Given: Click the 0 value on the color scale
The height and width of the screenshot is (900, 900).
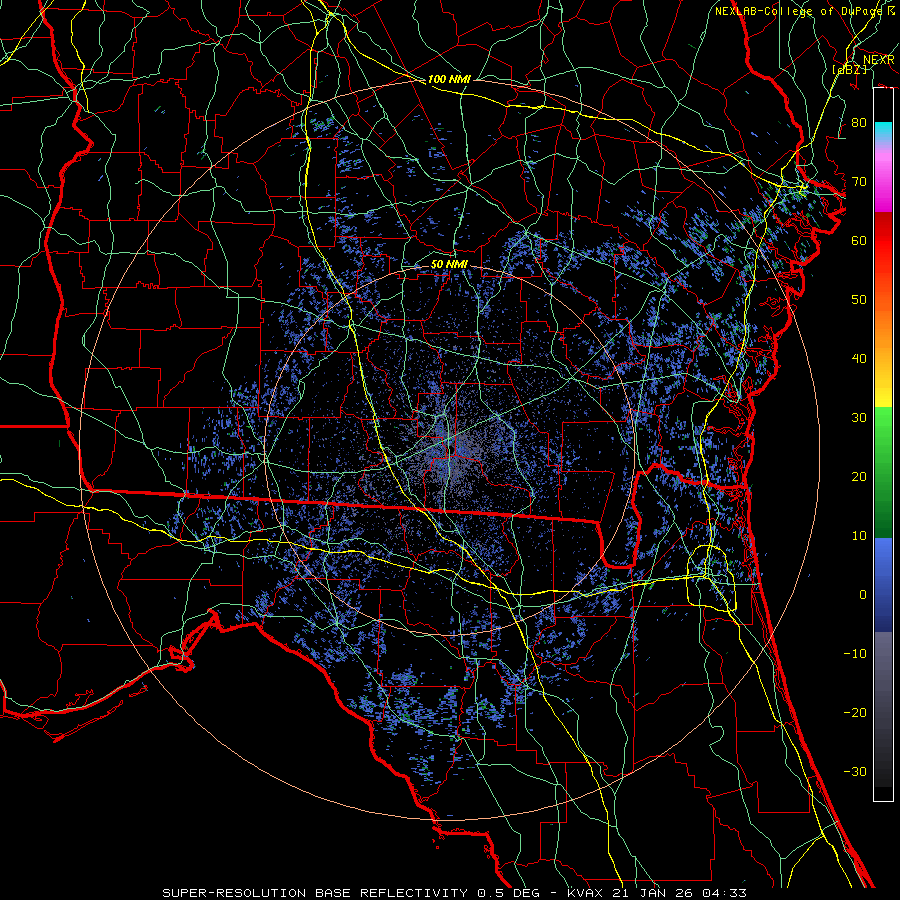Looking at the screenshot, I should pyautogui.click(x=863, y=595).
